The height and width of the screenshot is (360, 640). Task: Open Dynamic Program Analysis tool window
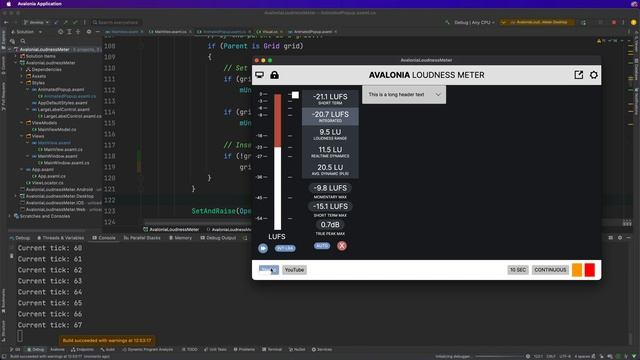pos(148,349)
